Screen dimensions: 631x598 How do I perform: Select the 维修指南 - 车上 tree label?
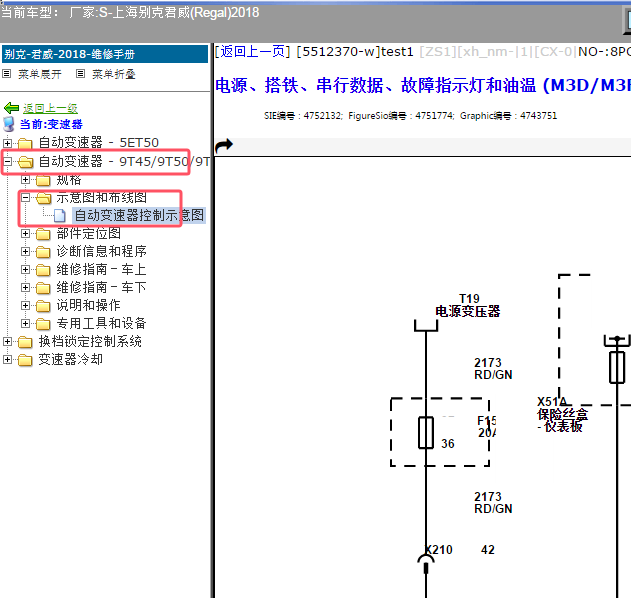tap(101, 269)
